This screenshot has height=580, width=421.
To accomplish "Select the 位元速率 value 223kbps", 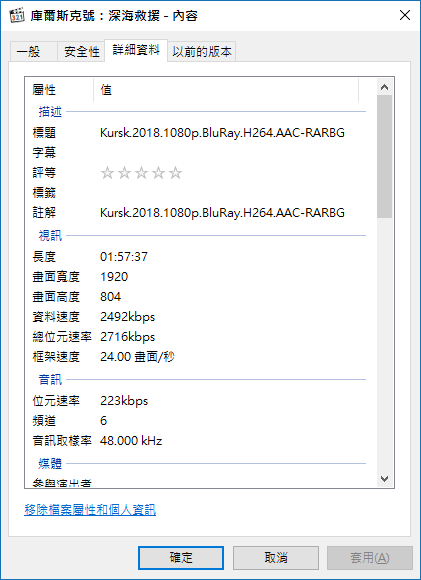I will (124, 401).
